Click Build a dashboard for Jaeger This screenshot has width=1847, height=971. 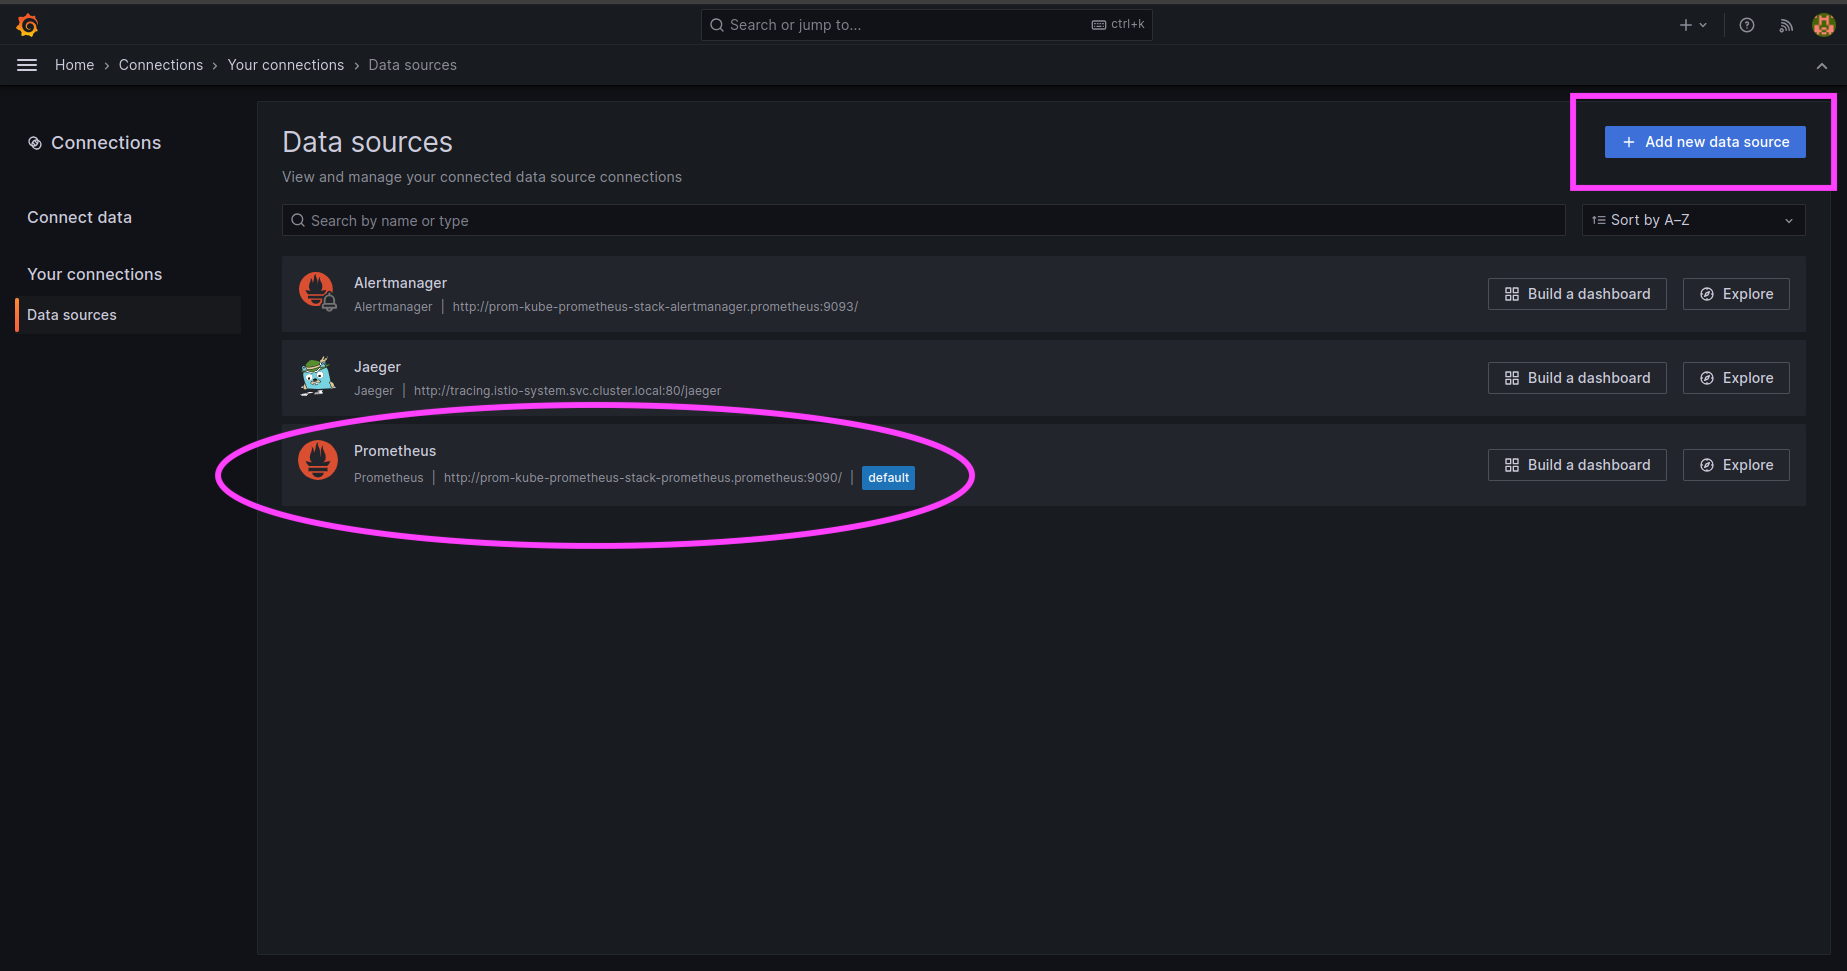click(x=1577, y=377)
